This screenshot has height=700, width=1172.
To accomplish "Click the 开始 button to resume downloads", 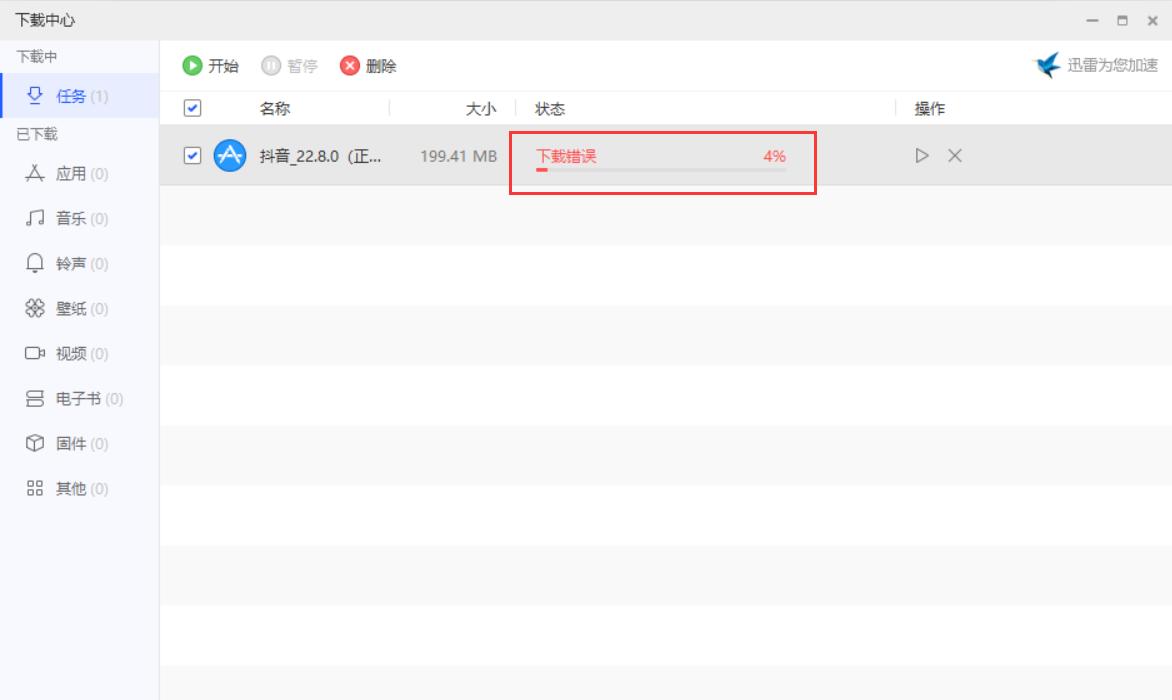I will pos(212,65).
